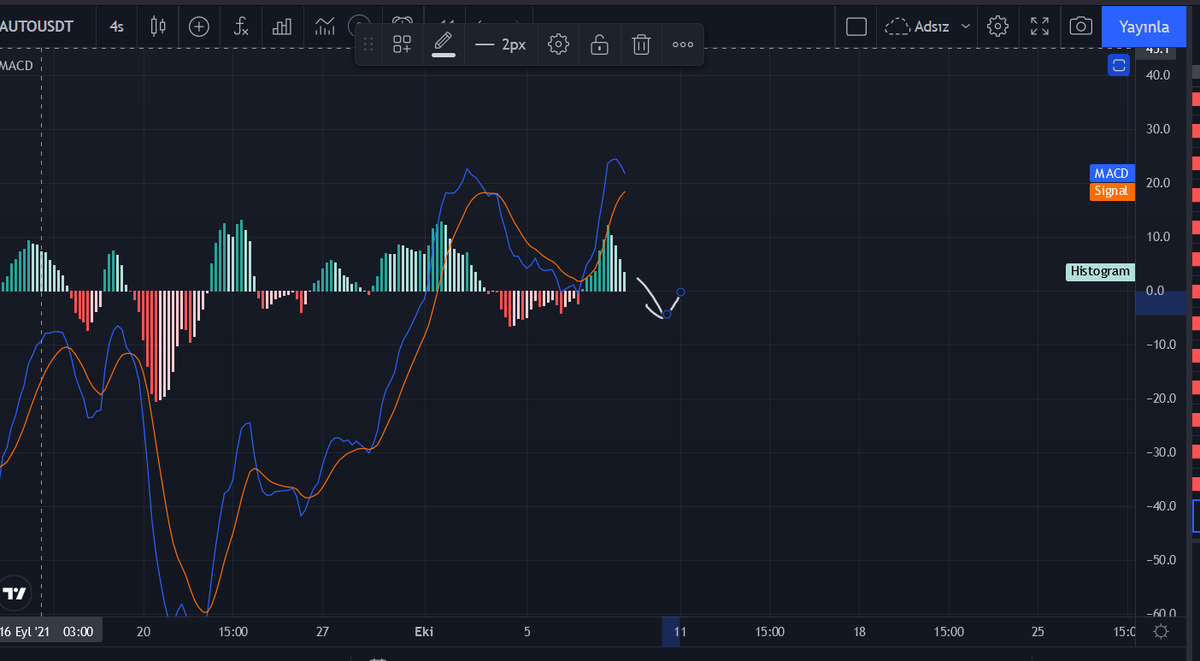
Task: Click the Eki month label on time axis
Action: (x=425, y=632)
